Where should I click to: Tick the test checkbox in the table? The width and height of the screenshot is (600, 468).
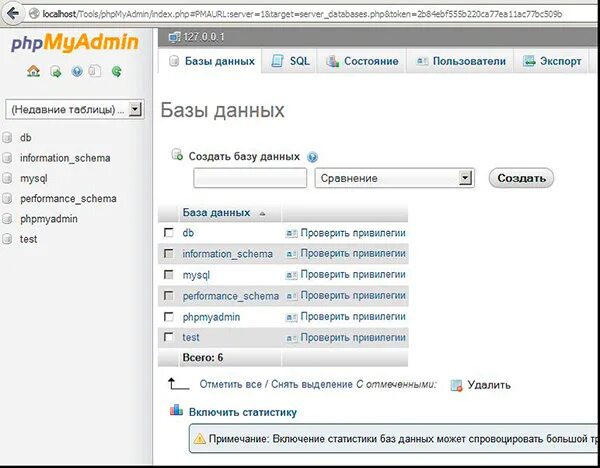(x=168, y=337)
